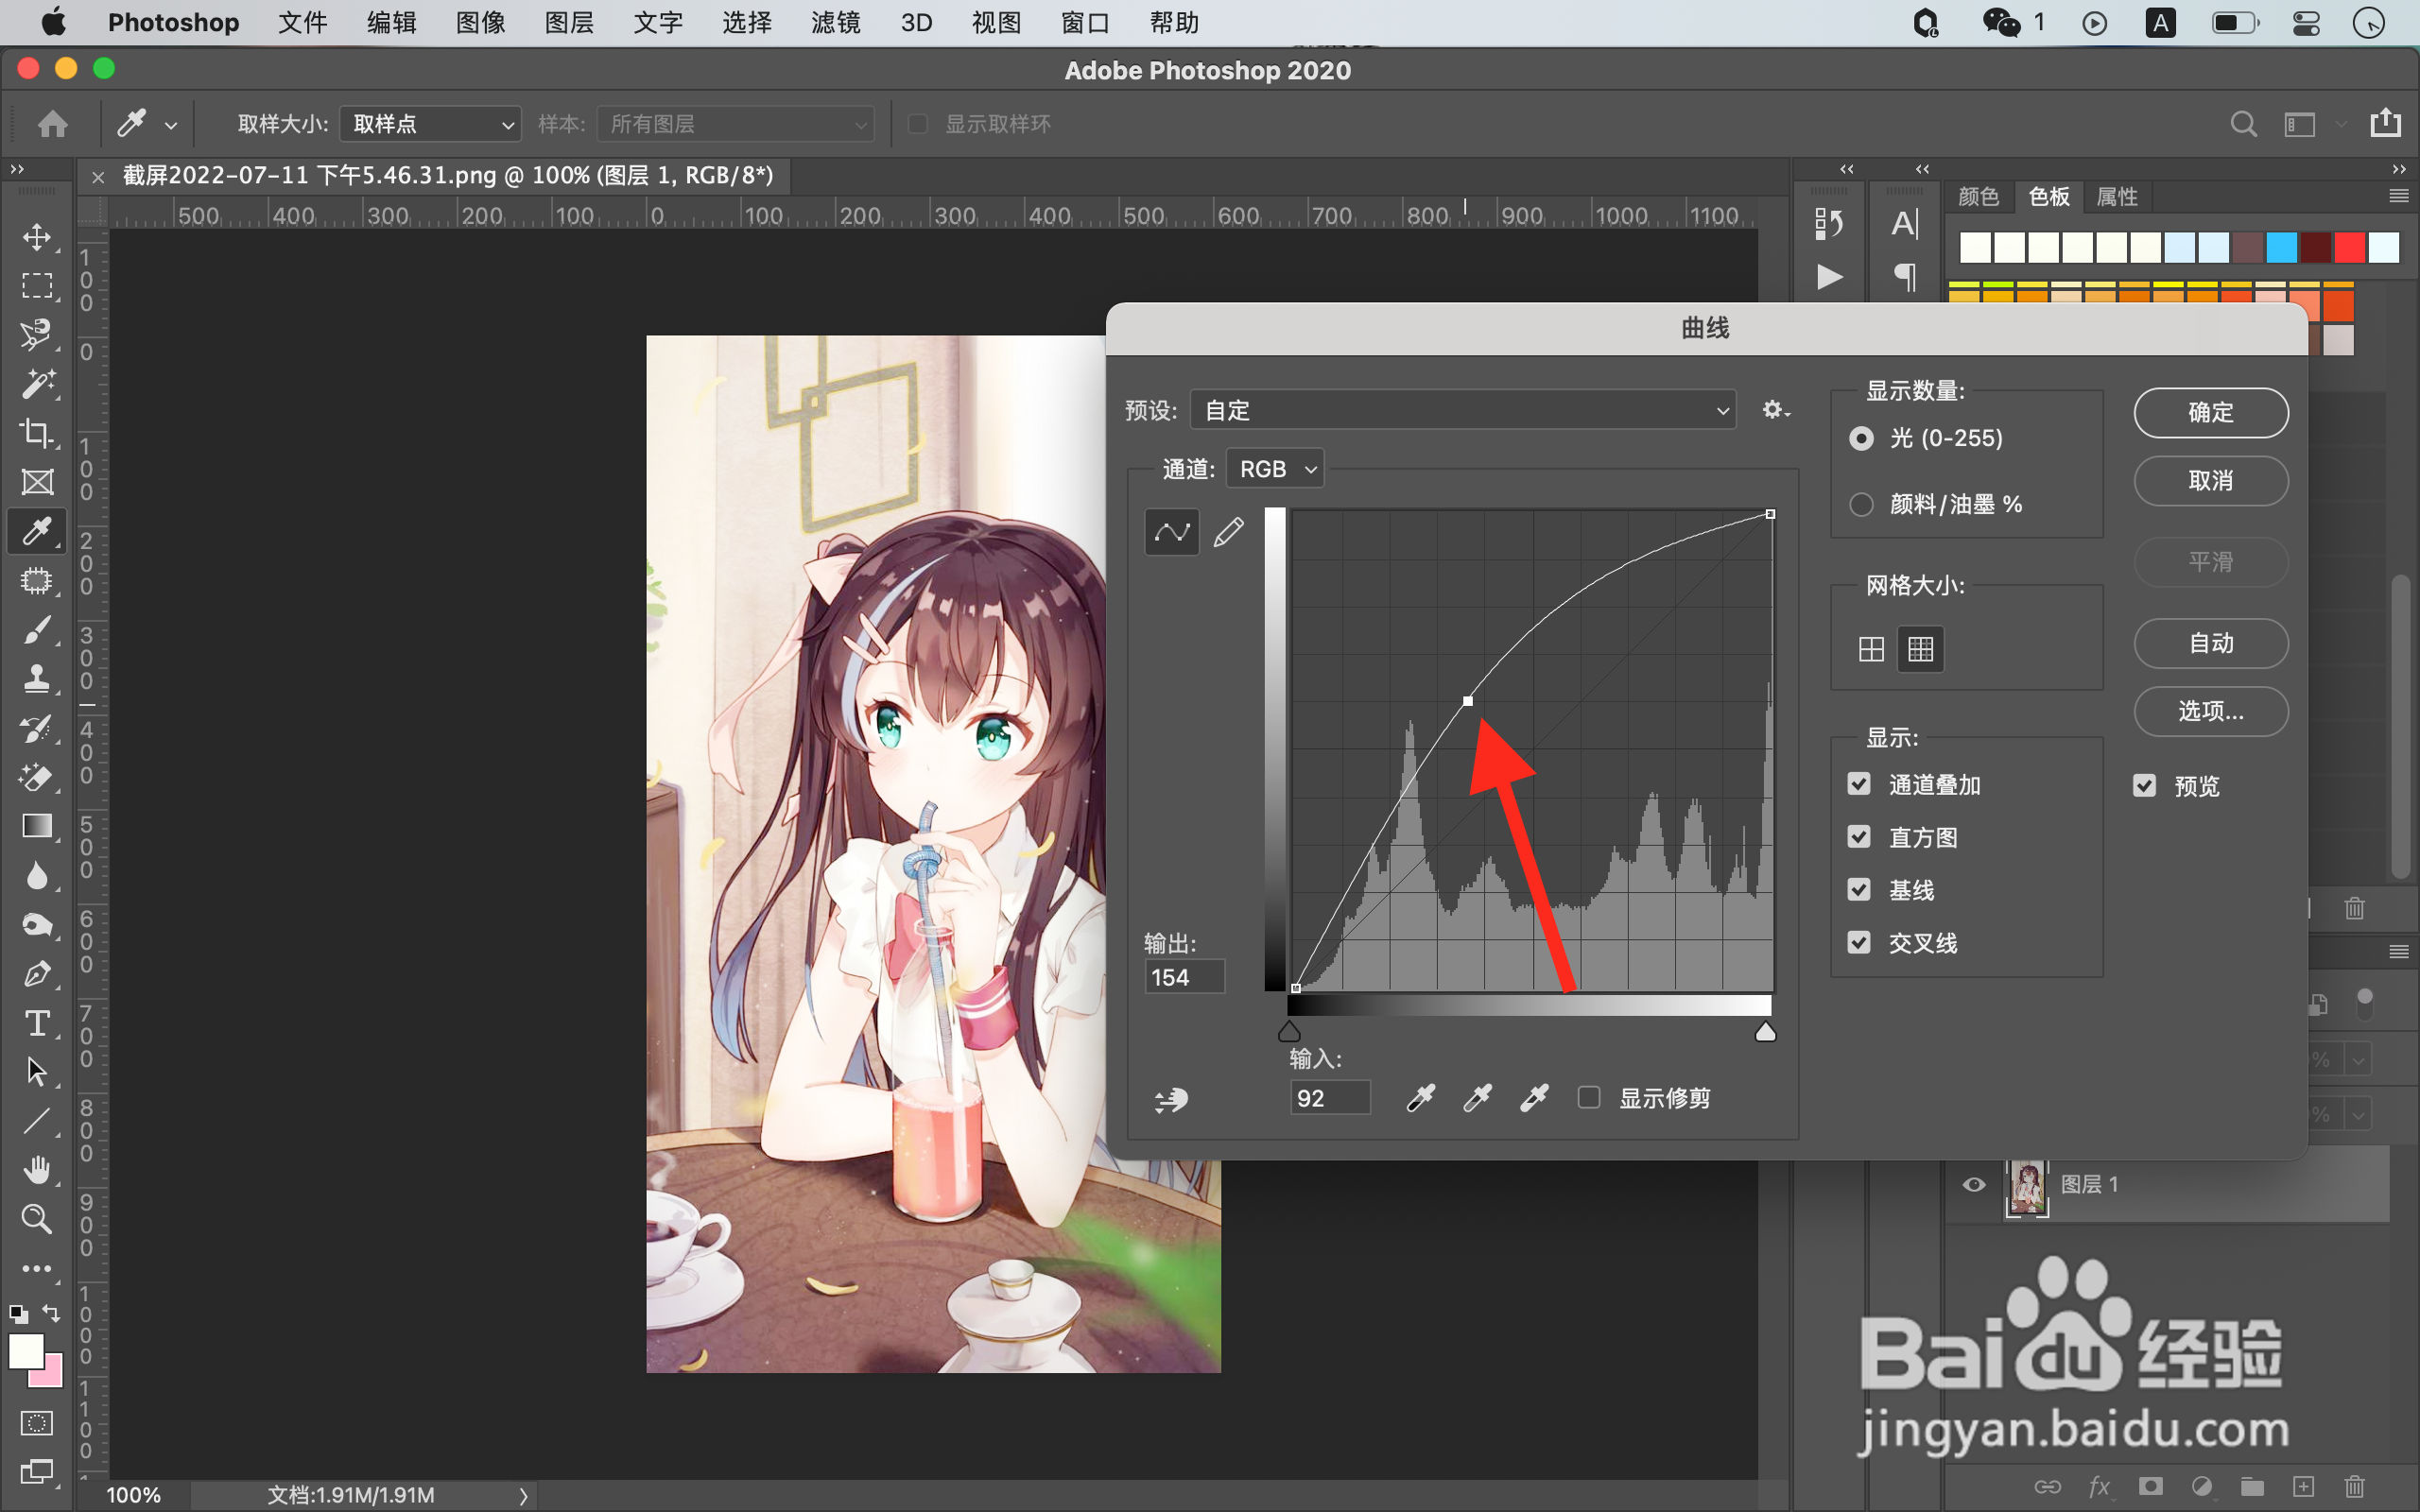Switch to the 属性 tab

(x=2117, y=197)
